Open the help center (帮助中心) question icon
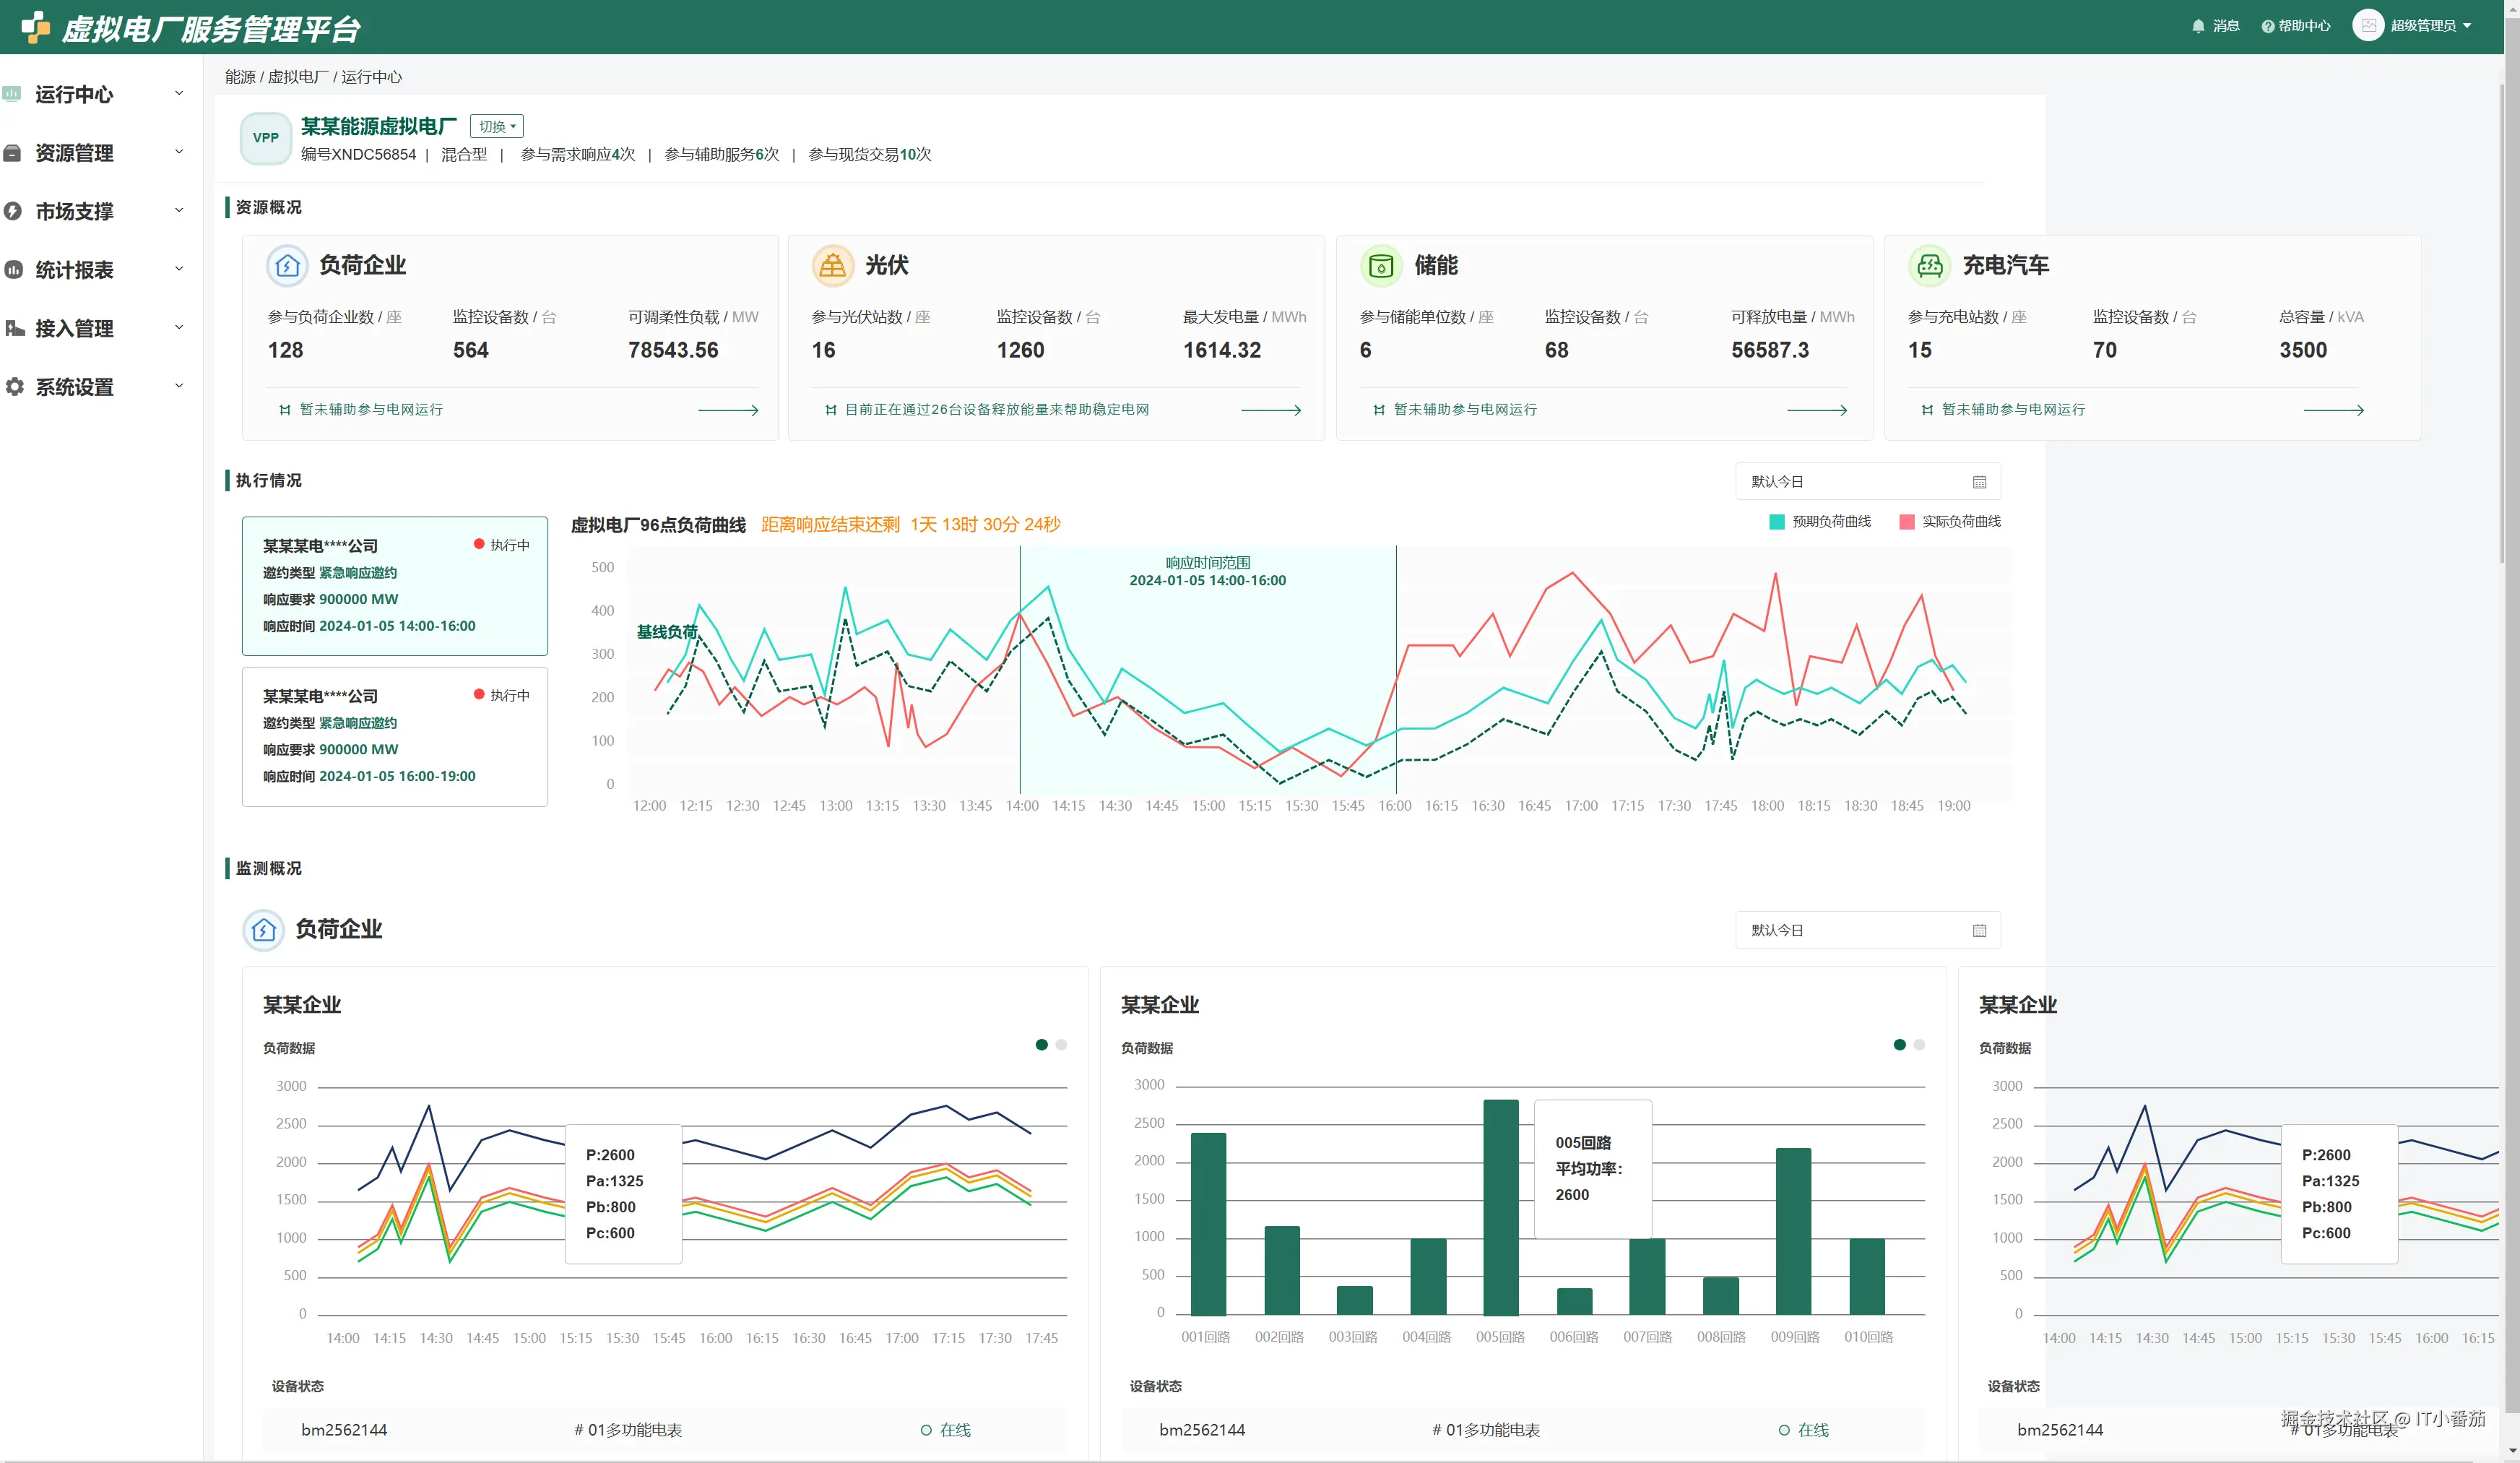Image resolution: width=2520 pixels, height=1463 pixels. tap(2267, 26)
